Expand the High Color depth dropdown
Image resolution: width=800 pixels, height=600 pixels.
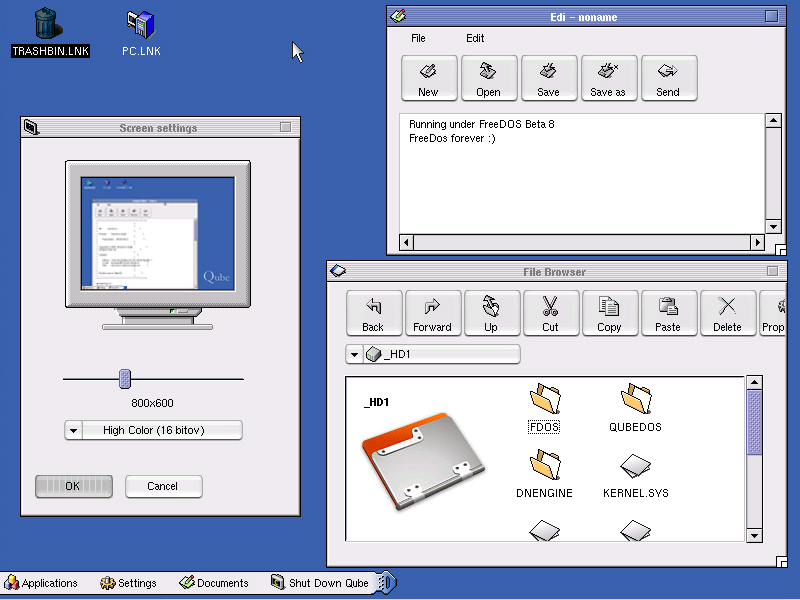pyautogui.click(x=73, y=430)
